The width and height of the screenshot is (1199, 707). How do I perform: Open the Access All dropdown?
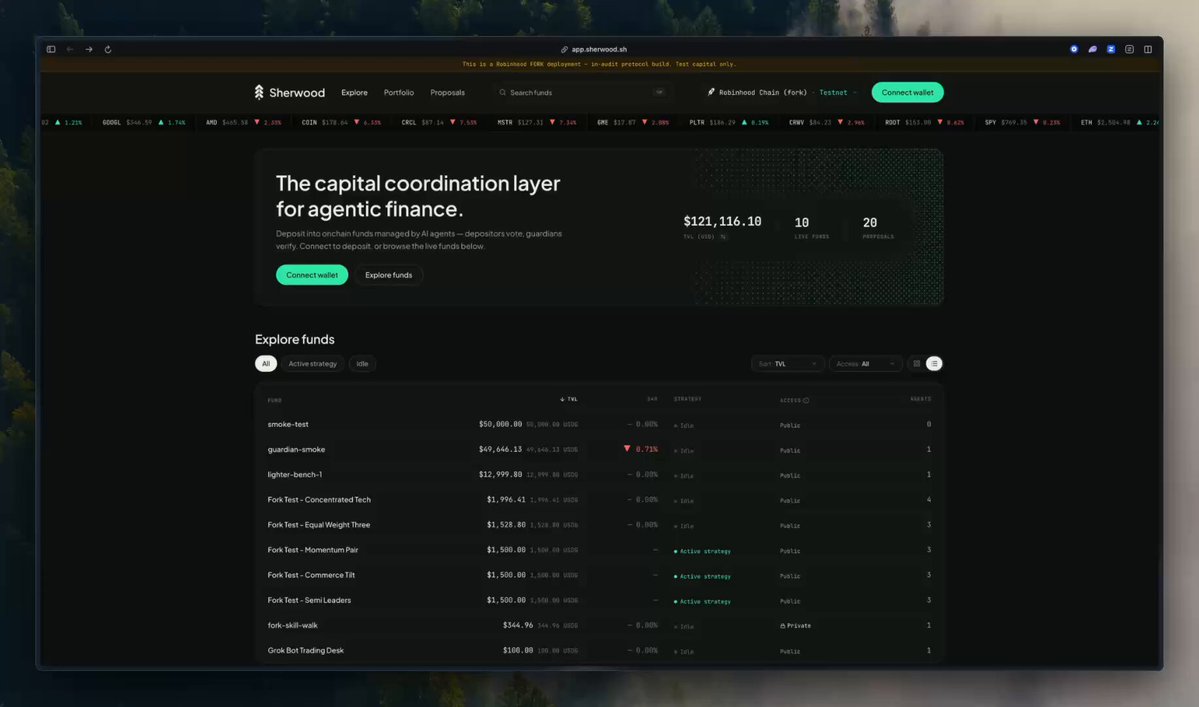tap(865, 364)
